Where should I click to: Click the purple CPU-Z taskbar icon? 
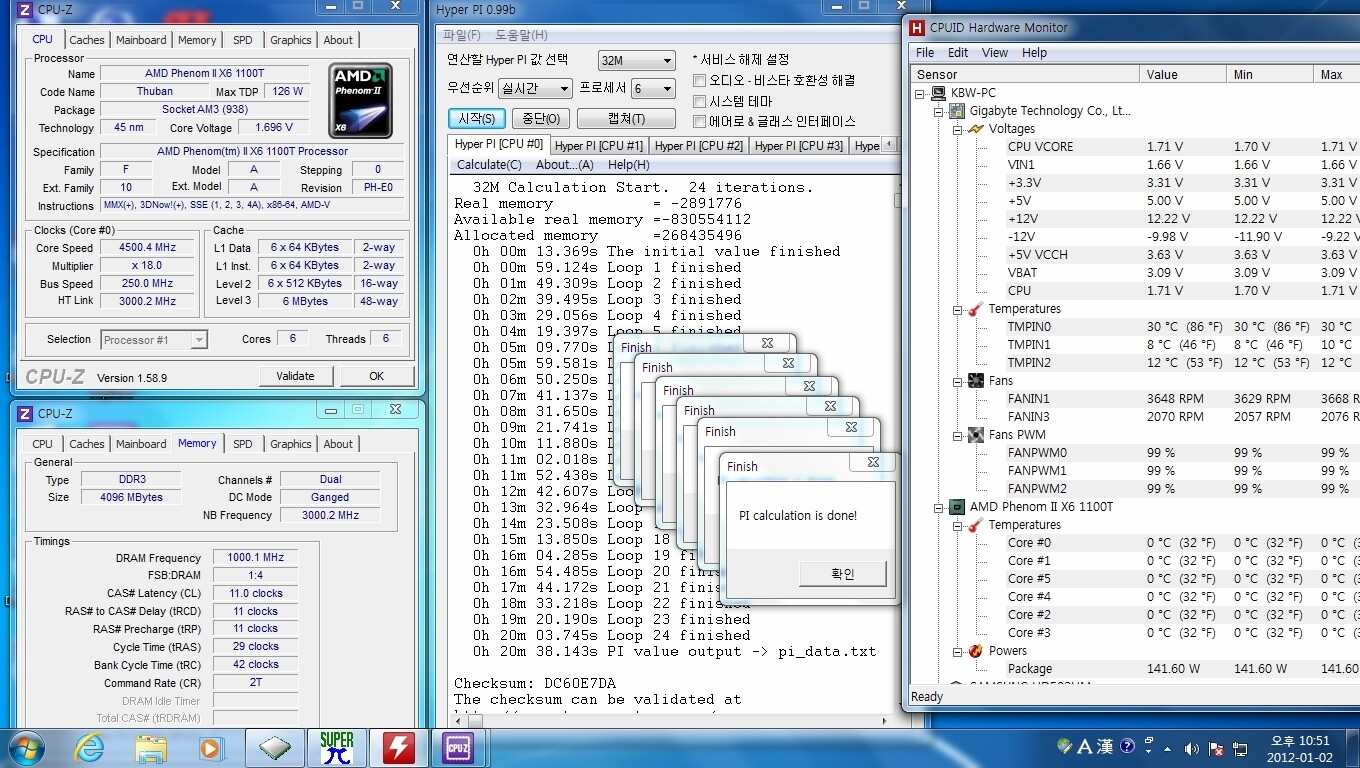click(x=458, y=747)
